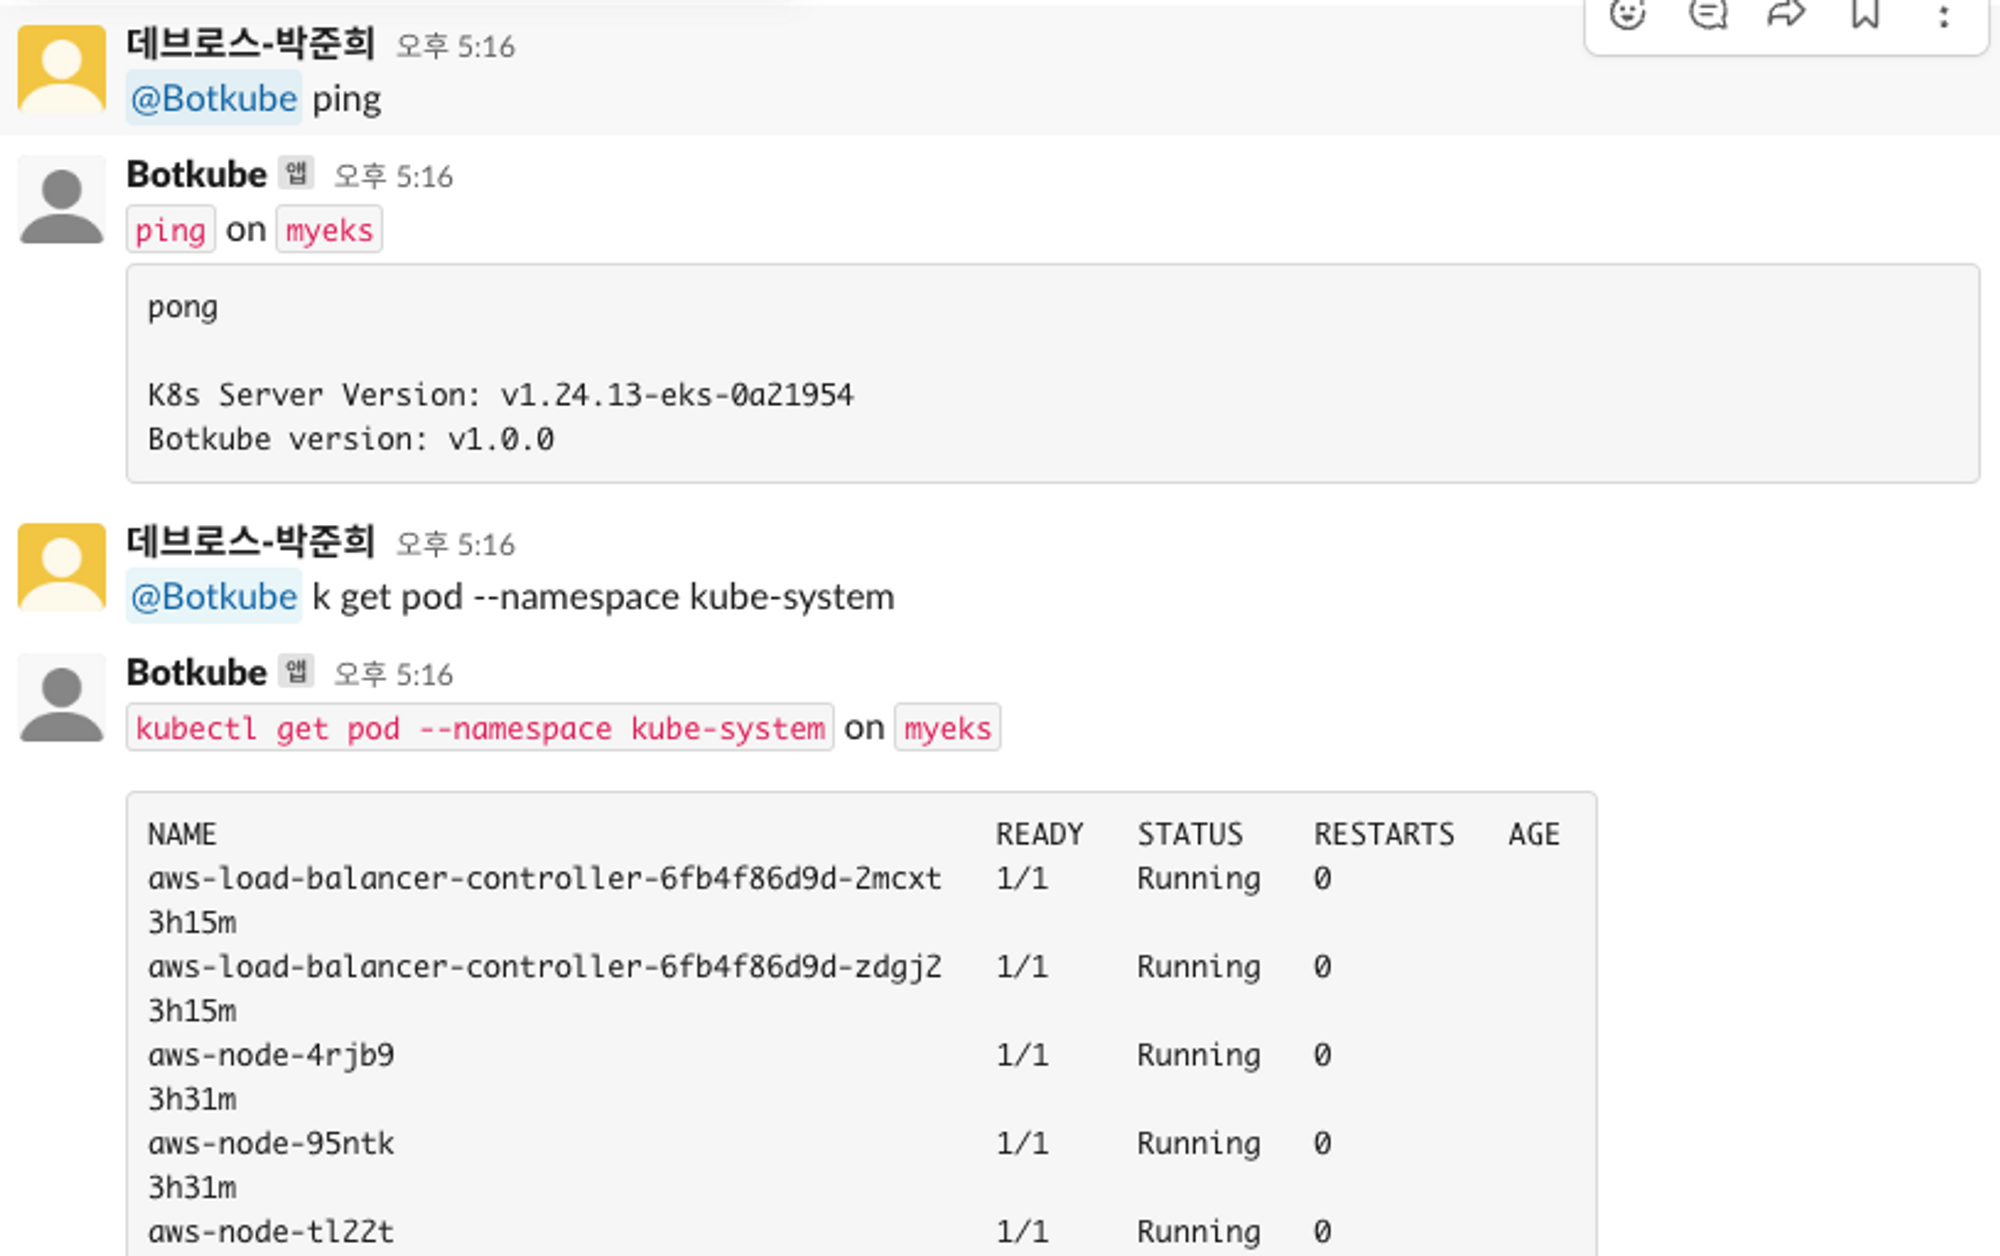
Task: Click yellow avatar beside k get pod message
Action: pos(62,566)
